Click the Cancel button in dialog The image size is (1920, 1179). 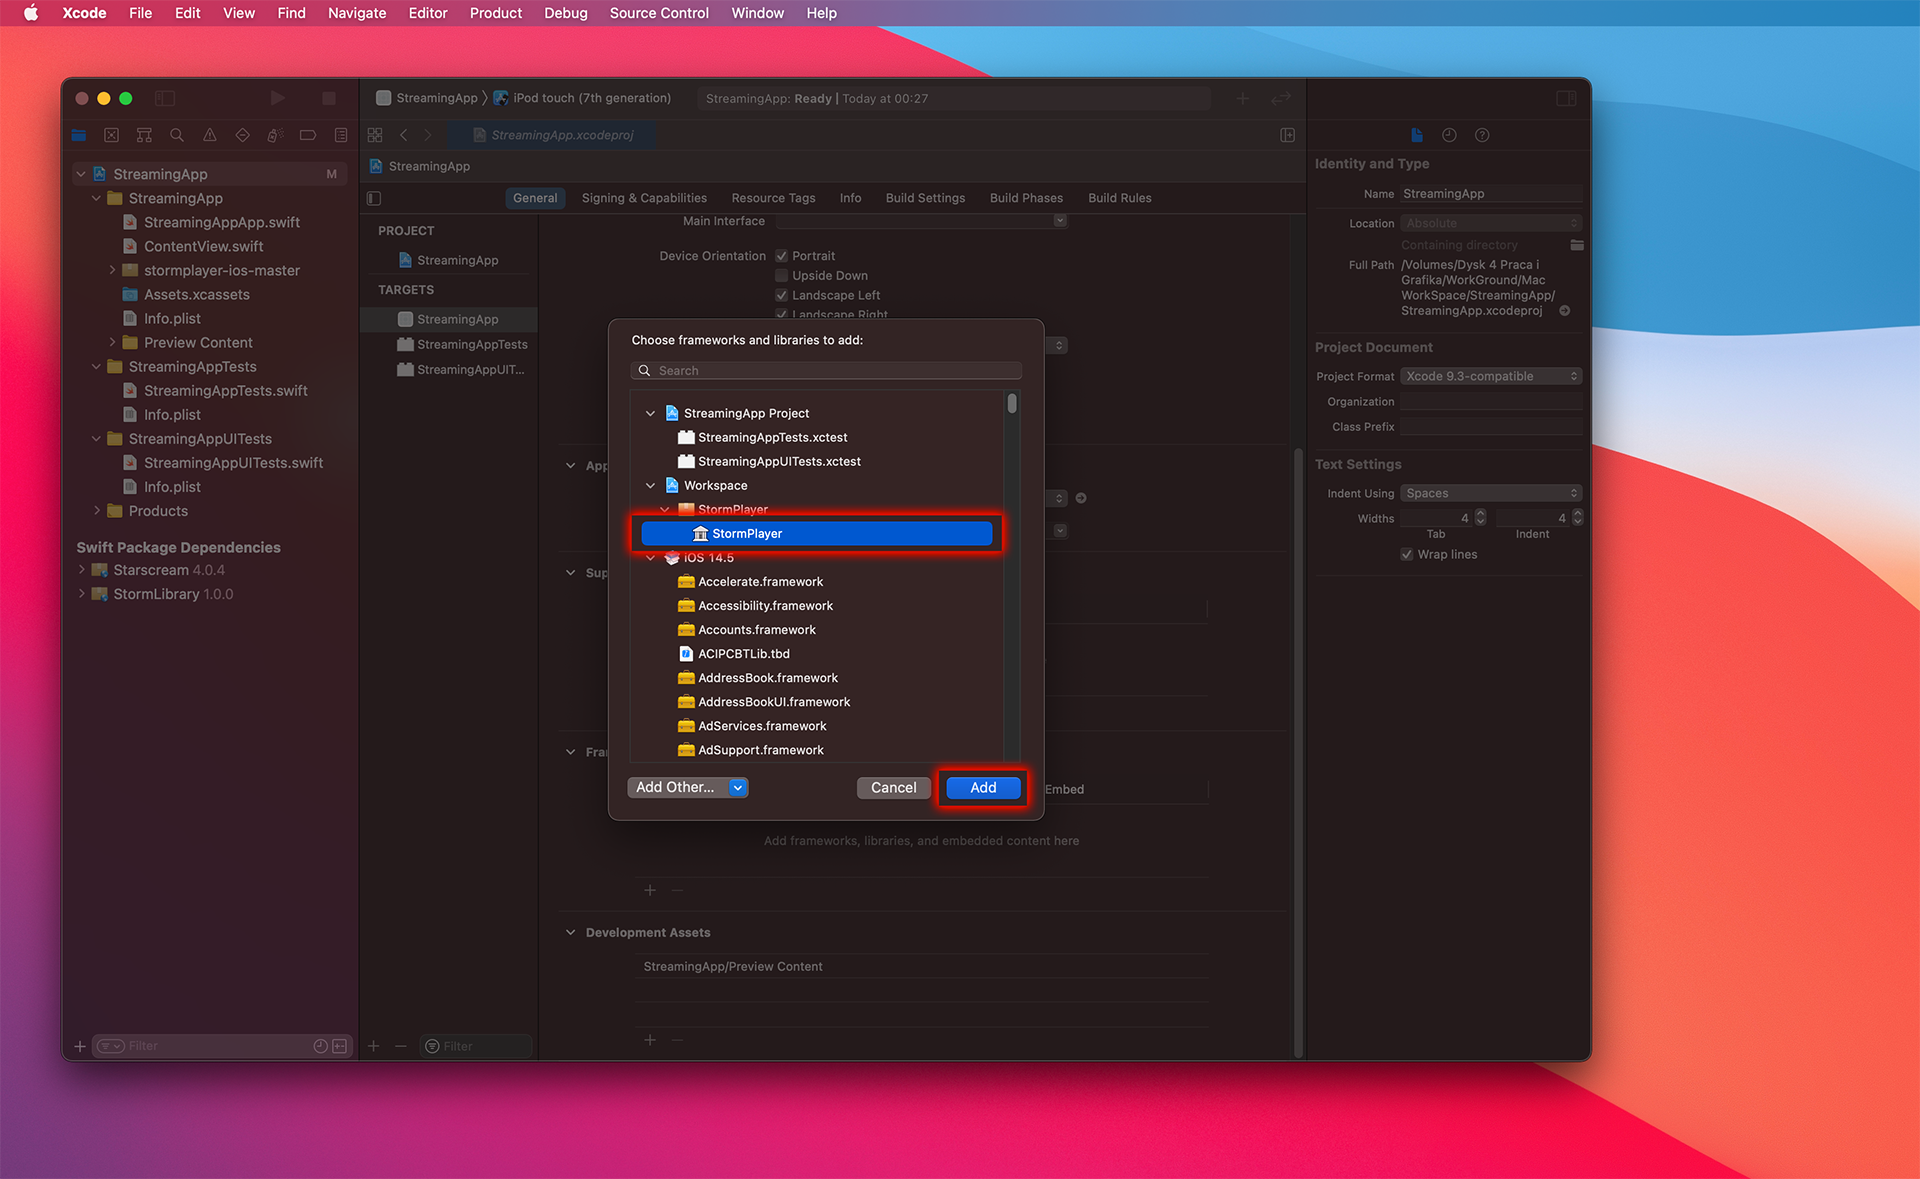coord(893,788)
